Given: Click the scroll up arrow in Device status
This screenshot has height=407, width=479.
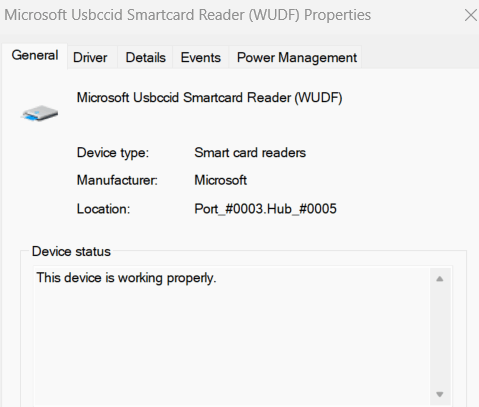Looking at the screenshot, I should (x=440, y=279).
